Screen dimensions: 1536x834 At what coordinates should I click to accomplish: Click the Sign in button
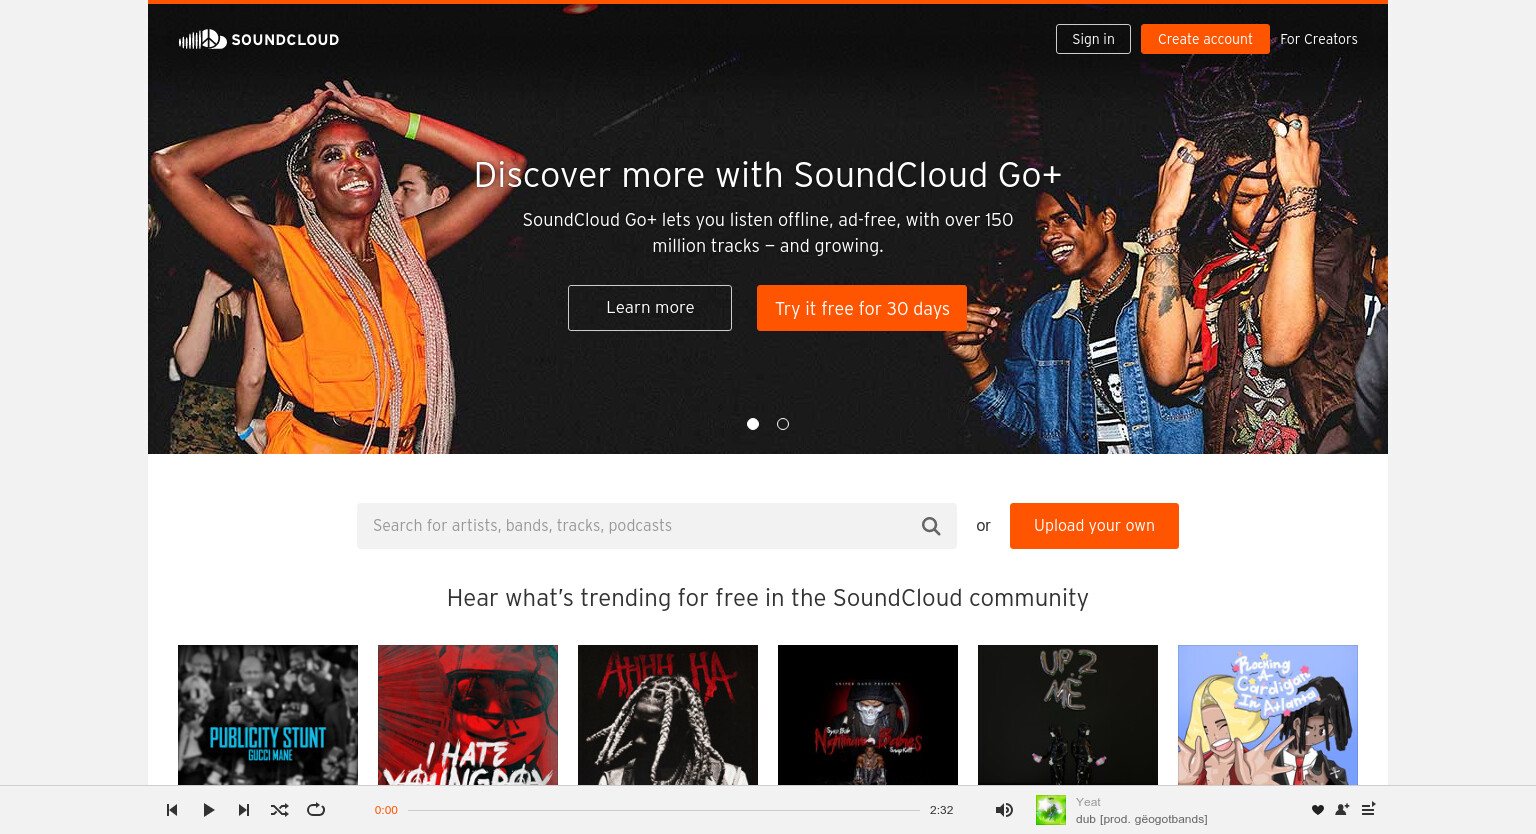click(x=1093, y=39)
